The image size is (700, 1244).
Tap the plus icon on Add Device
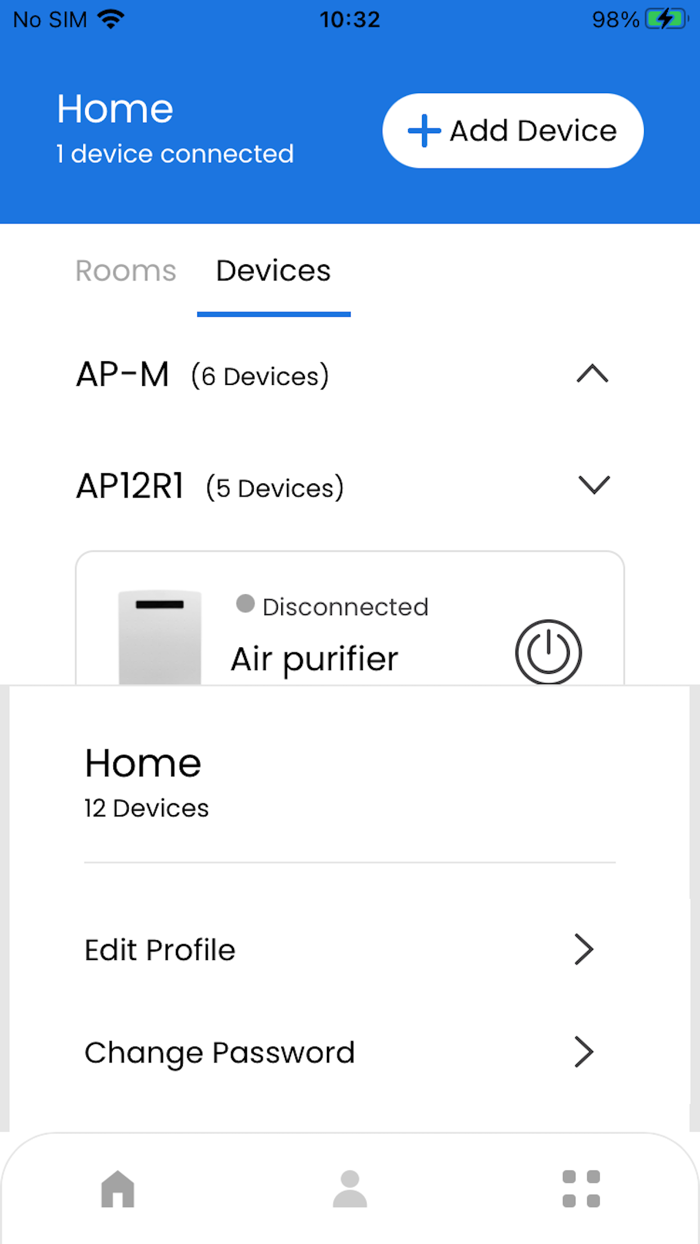(423, 130)
